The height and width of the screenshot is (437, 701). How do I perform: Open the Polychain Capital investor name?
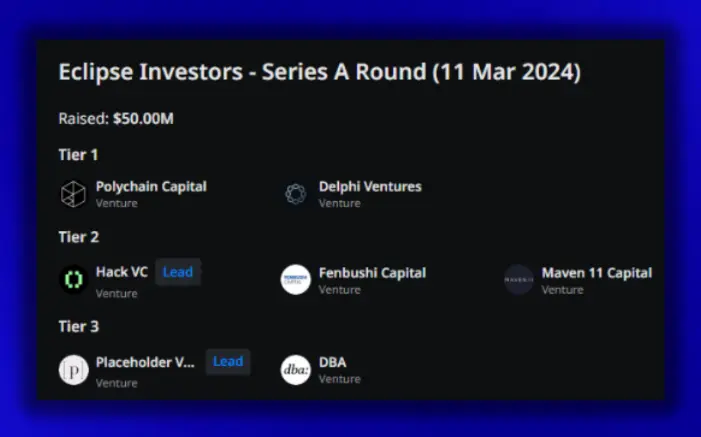click(151, 186)
